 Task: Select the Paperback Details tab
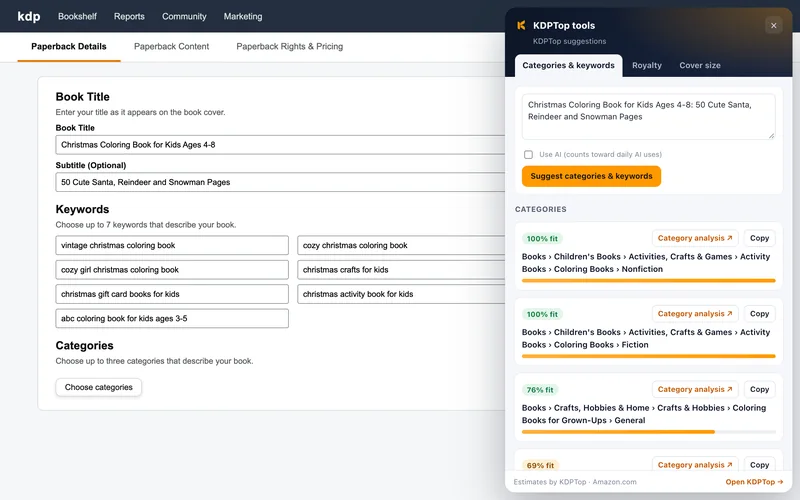coord(69,46)
